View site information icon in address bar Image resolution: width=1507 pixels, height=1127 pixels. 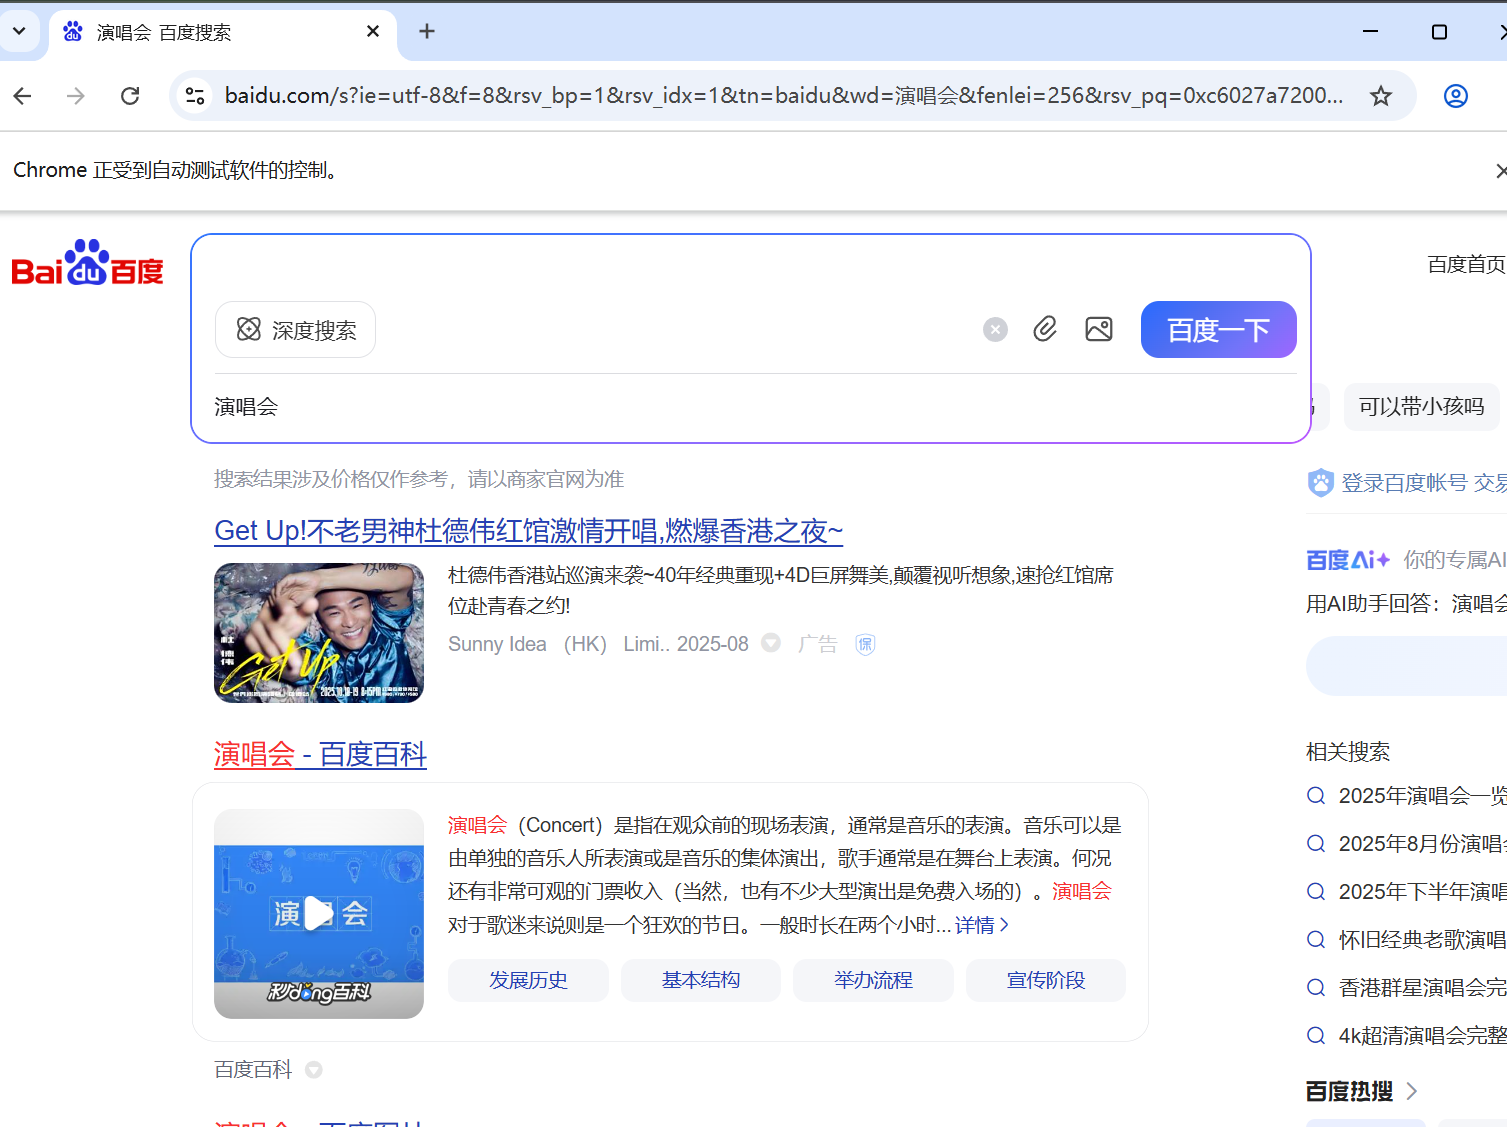[x=195, y=96]
